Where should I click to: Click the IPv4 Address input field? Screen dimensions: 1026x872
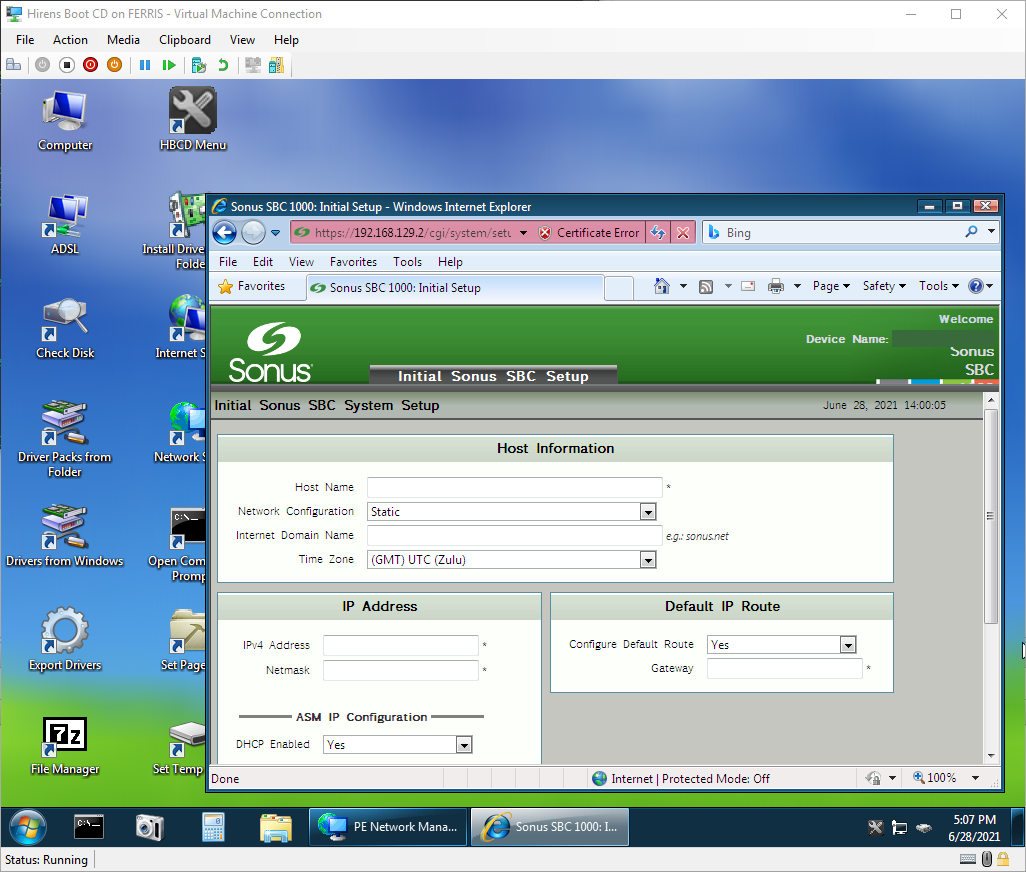pyautogui.click(x=400, y=645)
